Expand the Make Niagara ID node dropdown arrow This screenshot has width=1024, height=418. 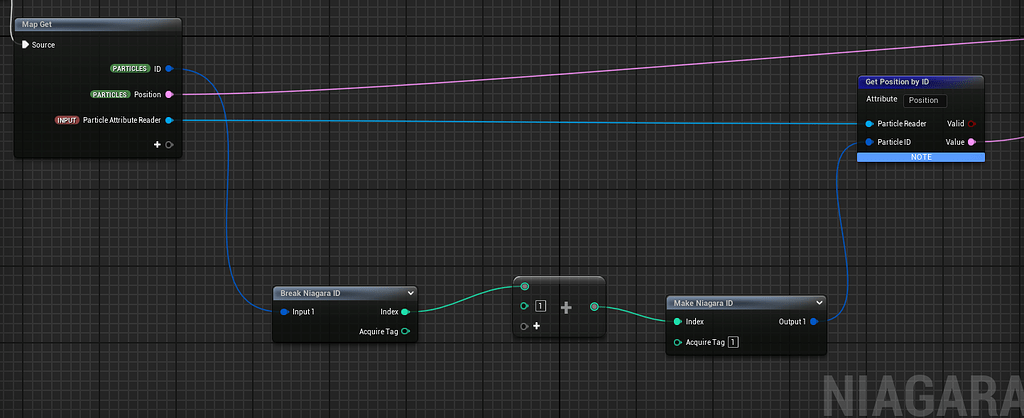(x=819, y=303)
